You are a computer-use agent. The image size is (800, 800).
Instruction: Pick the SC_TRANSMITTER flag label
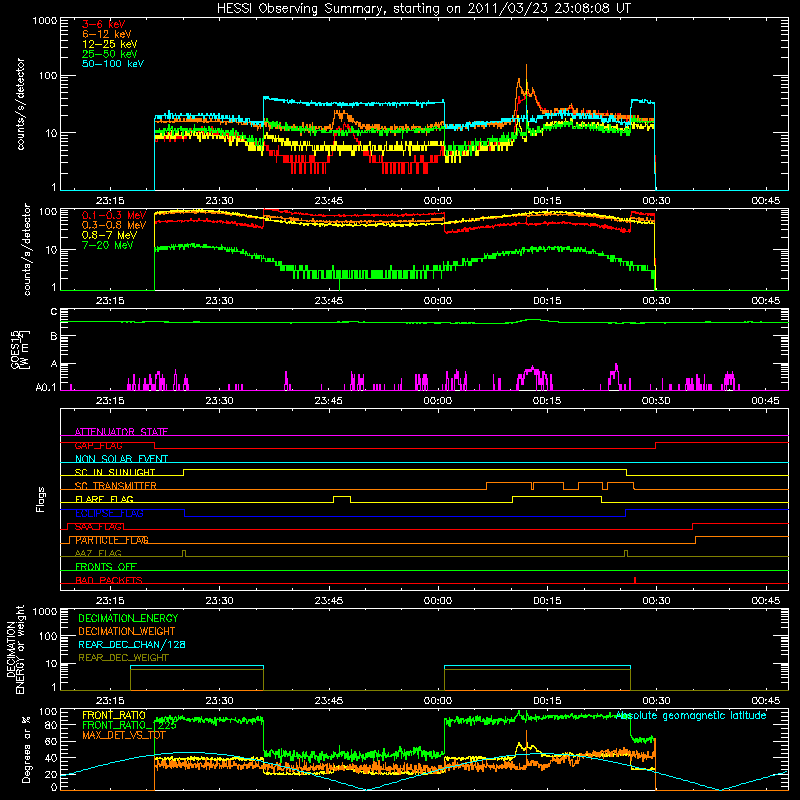pos(115,485)
